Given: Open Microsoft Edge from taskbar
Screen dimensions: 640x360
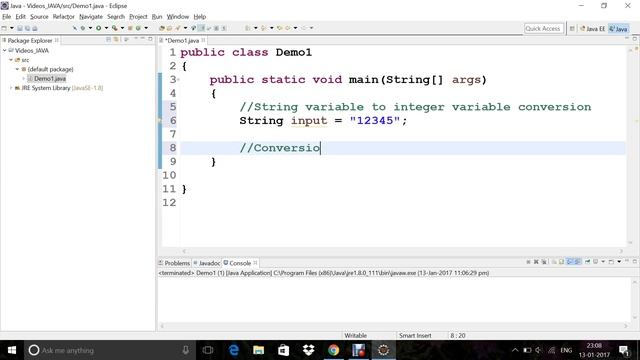Looking at the screenshot, I should click(233, 350).
